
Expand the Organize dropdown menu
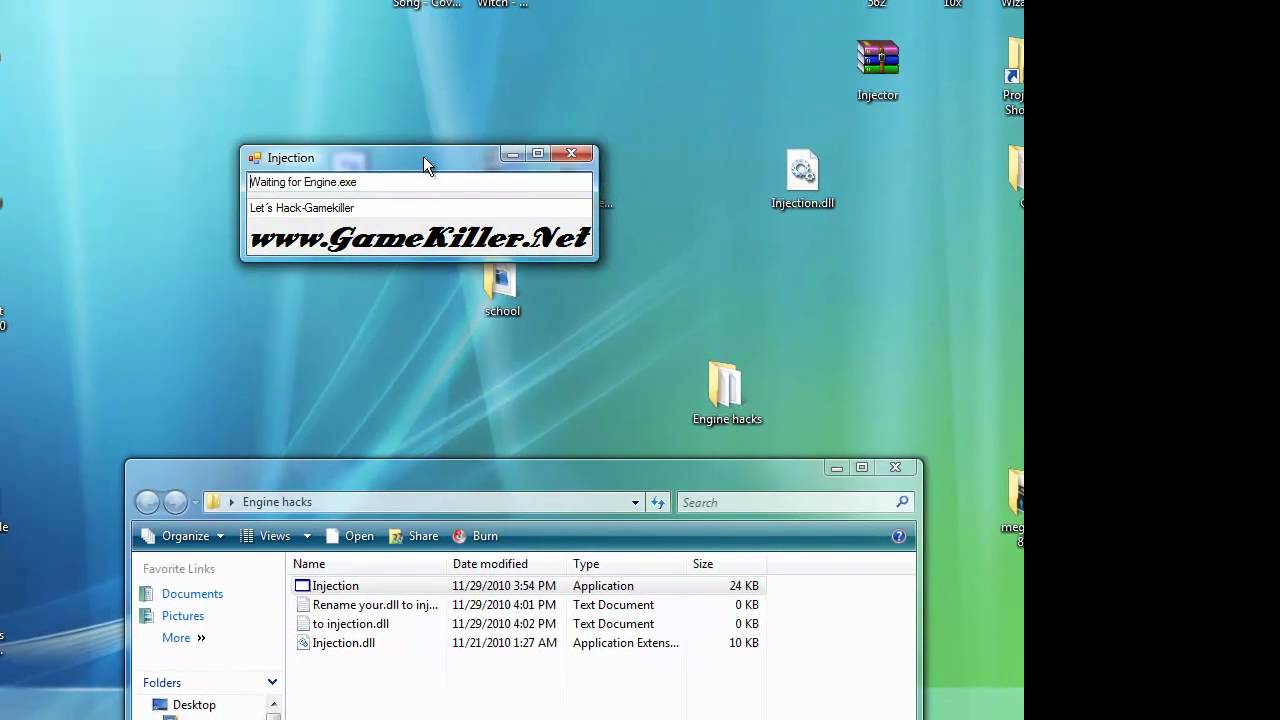click(184, 536)
